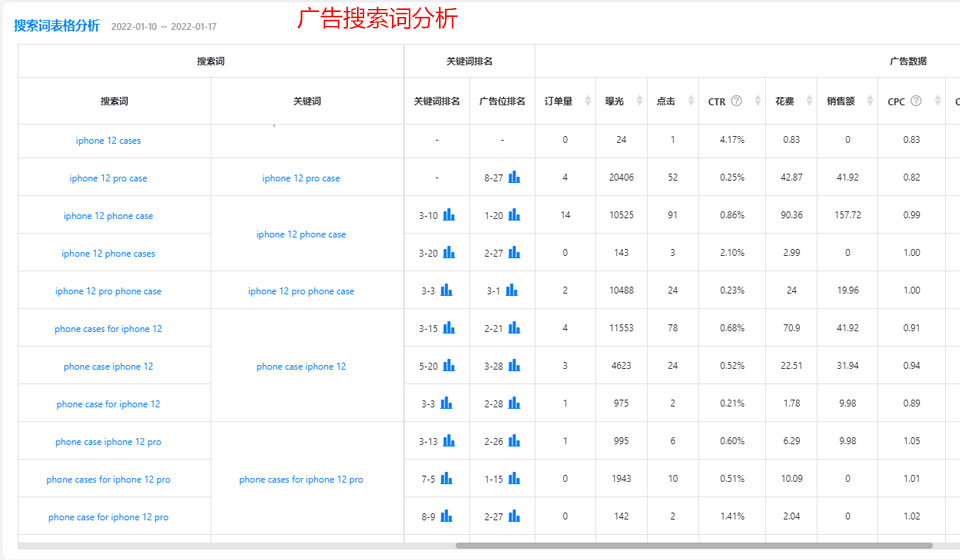Click CPC value 1.05
Screen dimensions: 960x560
[x=912, y=441]
